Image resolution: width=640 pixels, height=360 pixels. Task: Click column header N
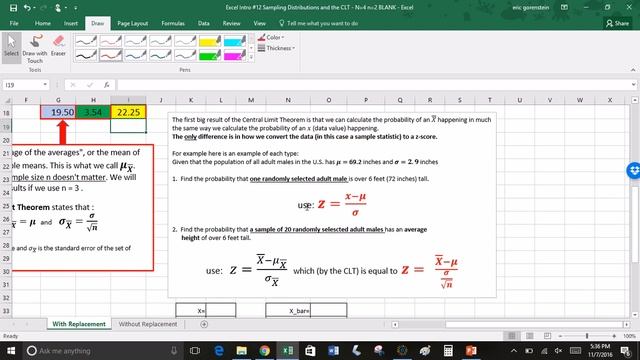288,100
